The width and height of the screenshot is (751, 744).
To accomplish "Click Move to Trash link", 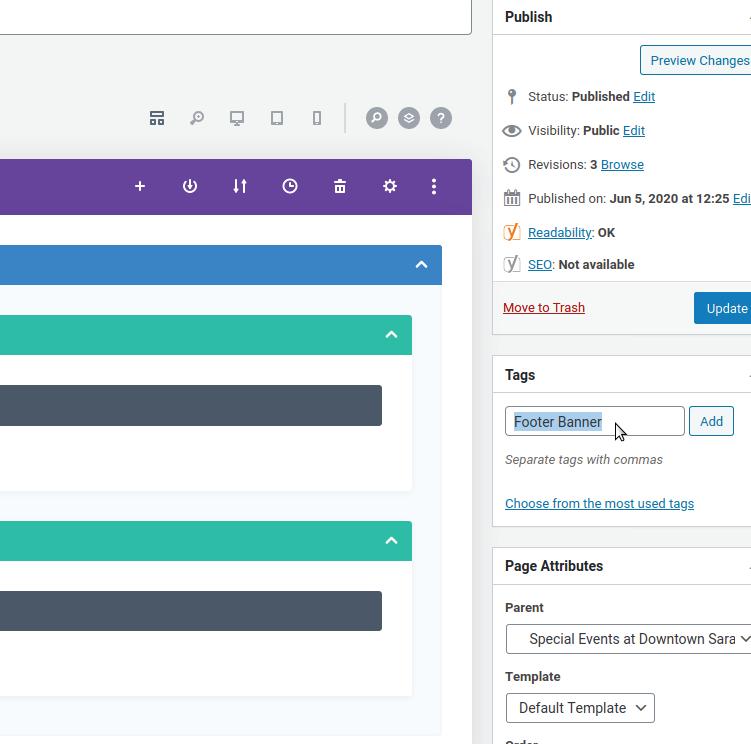I will click(544, 308).
